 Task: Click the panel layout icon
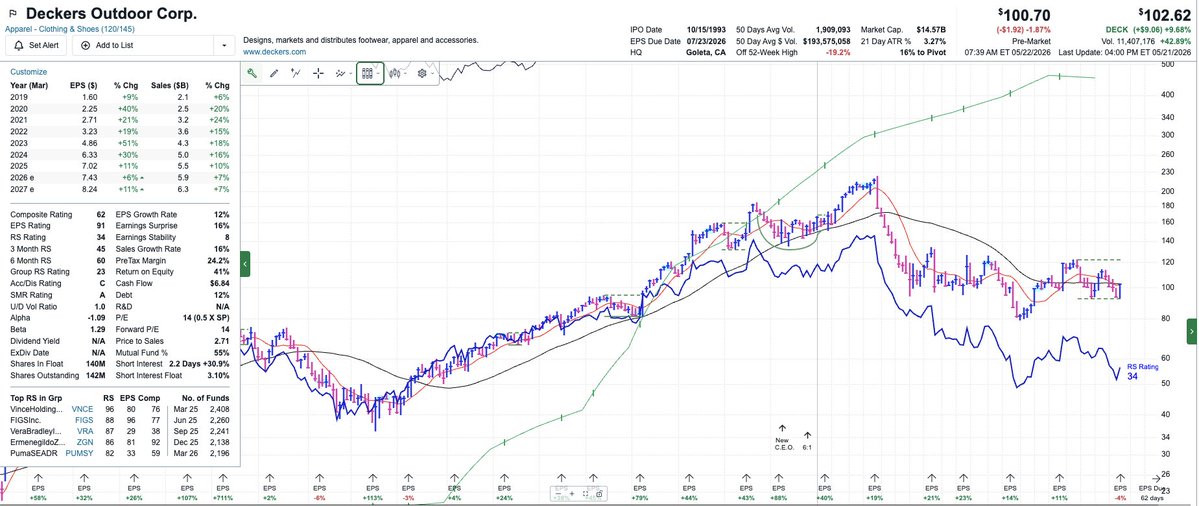[367, 73]
